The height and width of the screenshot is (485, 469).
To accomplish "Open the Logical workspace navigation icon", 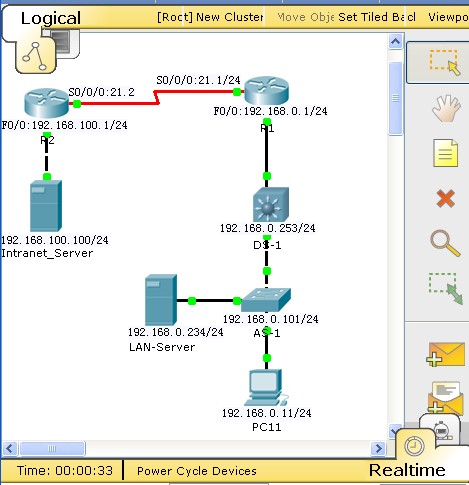I will tap(35, 57).
